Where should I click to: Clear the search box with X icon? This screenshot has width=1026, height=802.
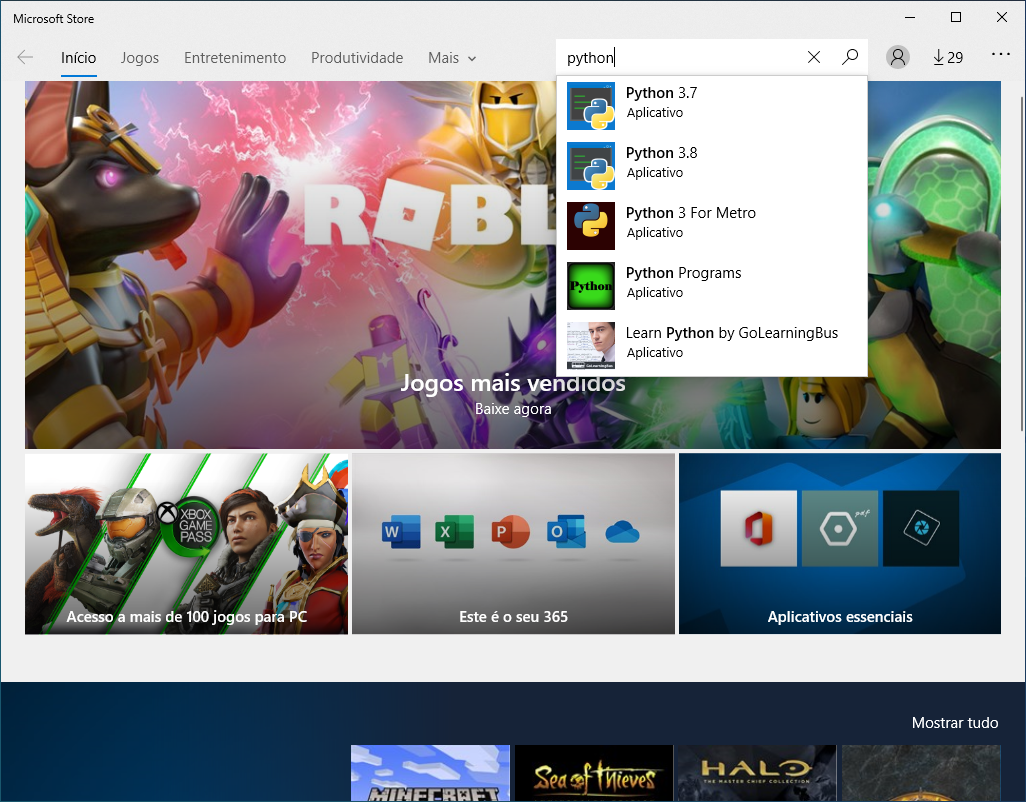[813, 58]
